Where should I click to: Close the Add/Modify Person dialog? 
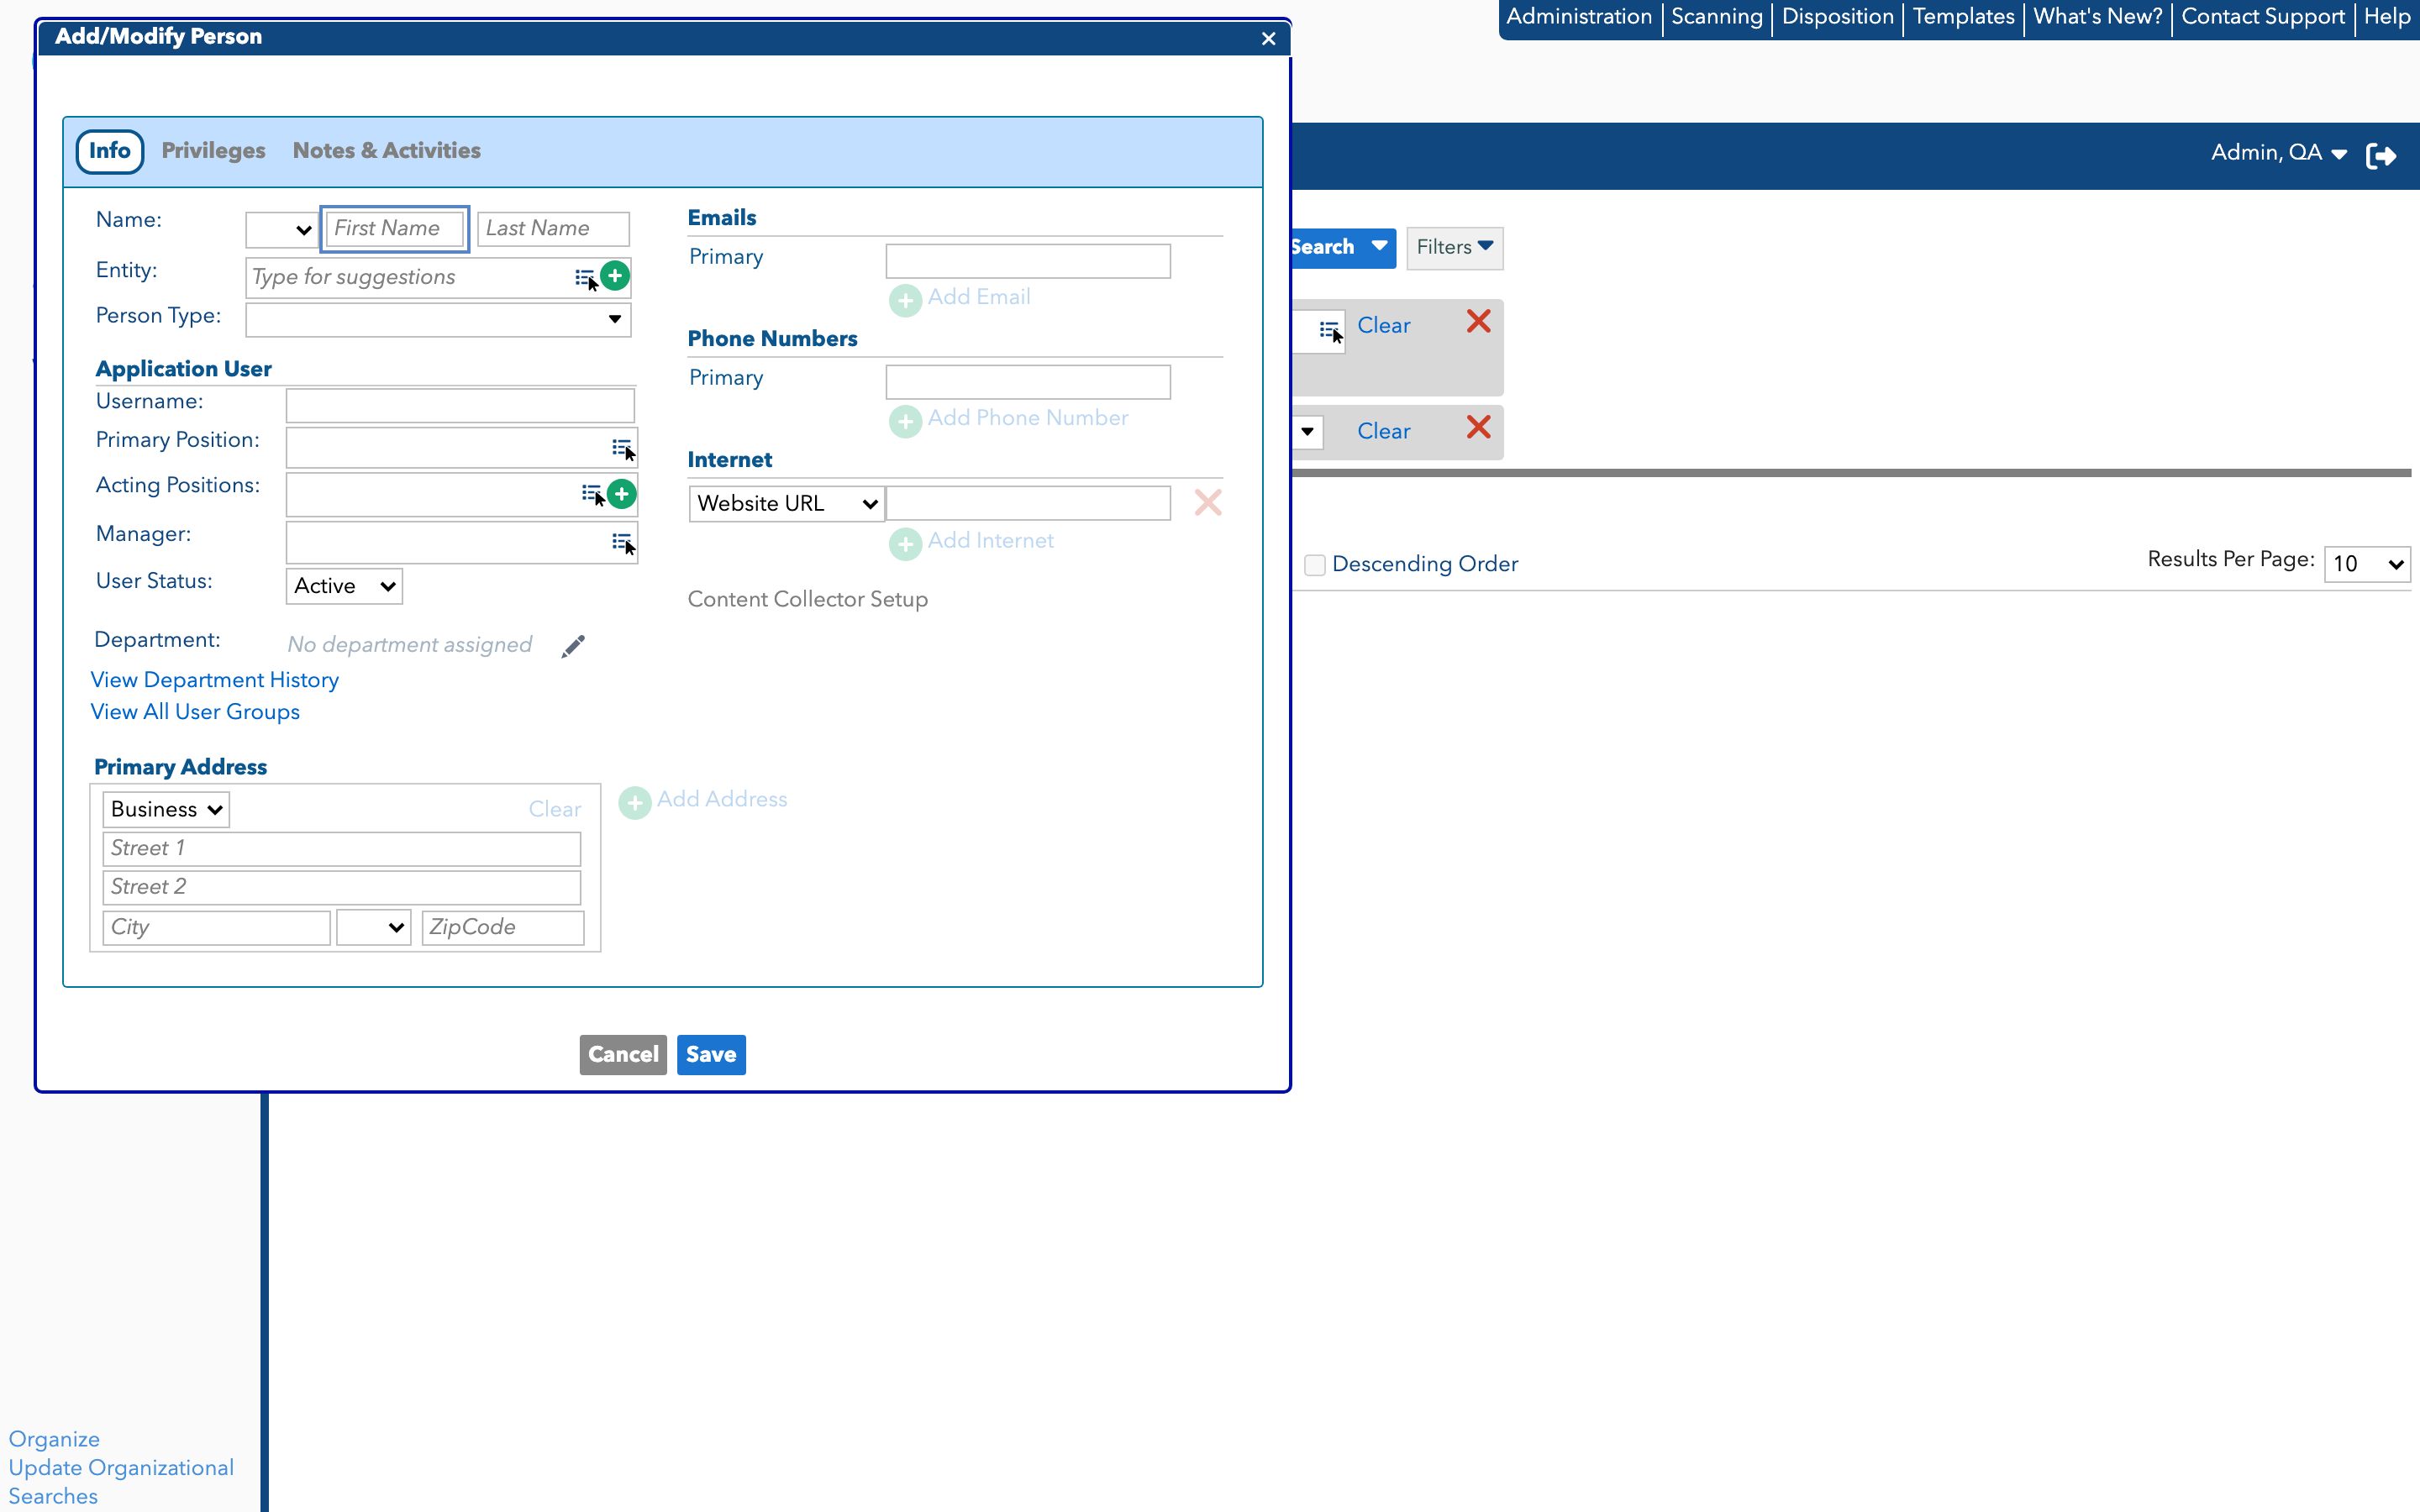pos(1268,38)
